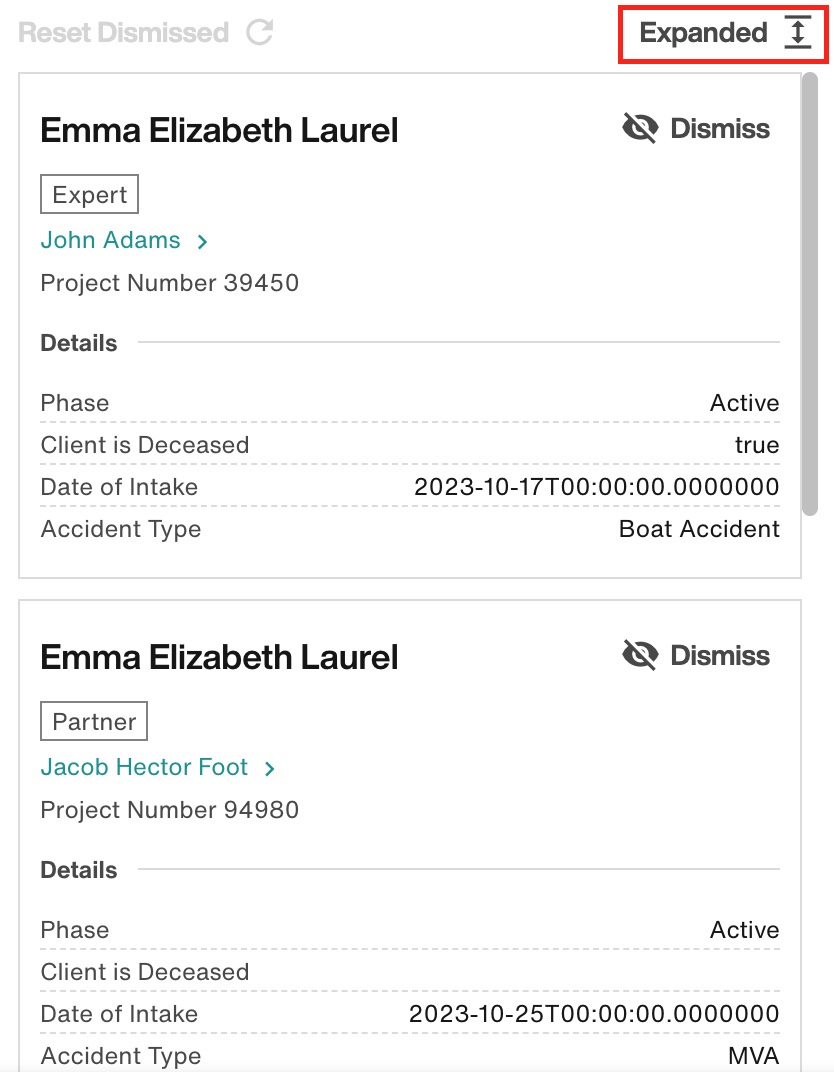Toggle the Expanded view mode
The image size is (834, 1072).
tap(723, 34)
